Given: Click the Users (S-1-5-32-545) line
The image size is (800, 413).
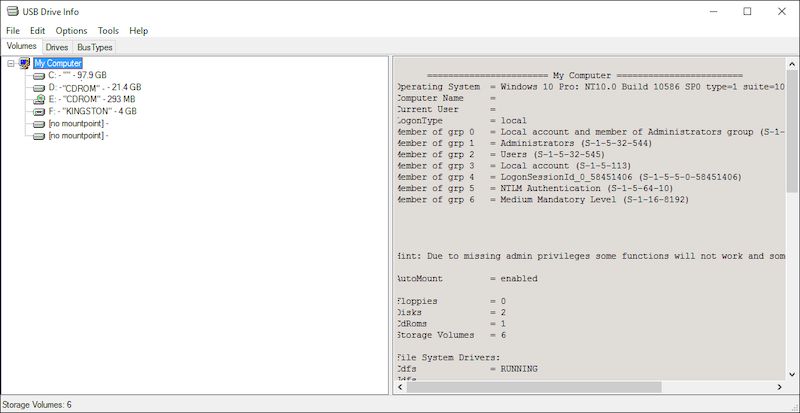Looking at the screenshot, I should tap(501, 155).
